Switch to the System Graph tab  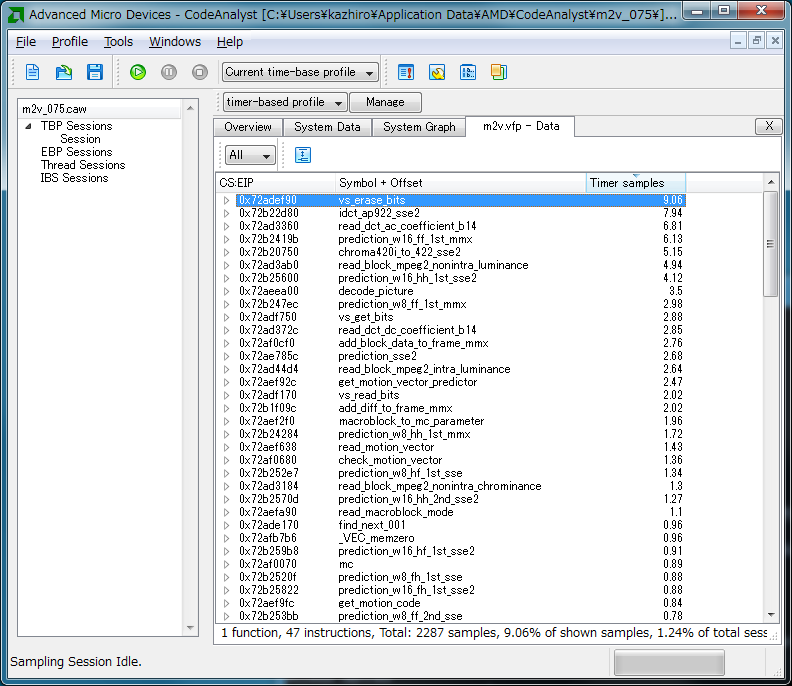(418, 127)
